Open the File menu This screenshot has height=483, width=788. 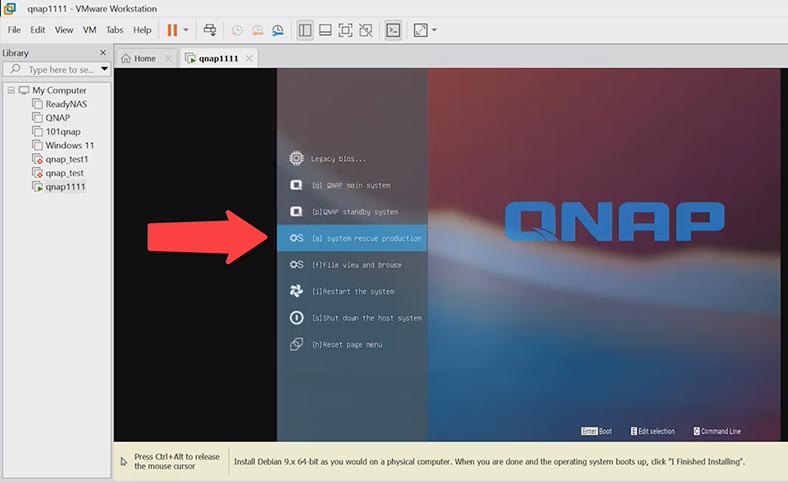point(14,30)
